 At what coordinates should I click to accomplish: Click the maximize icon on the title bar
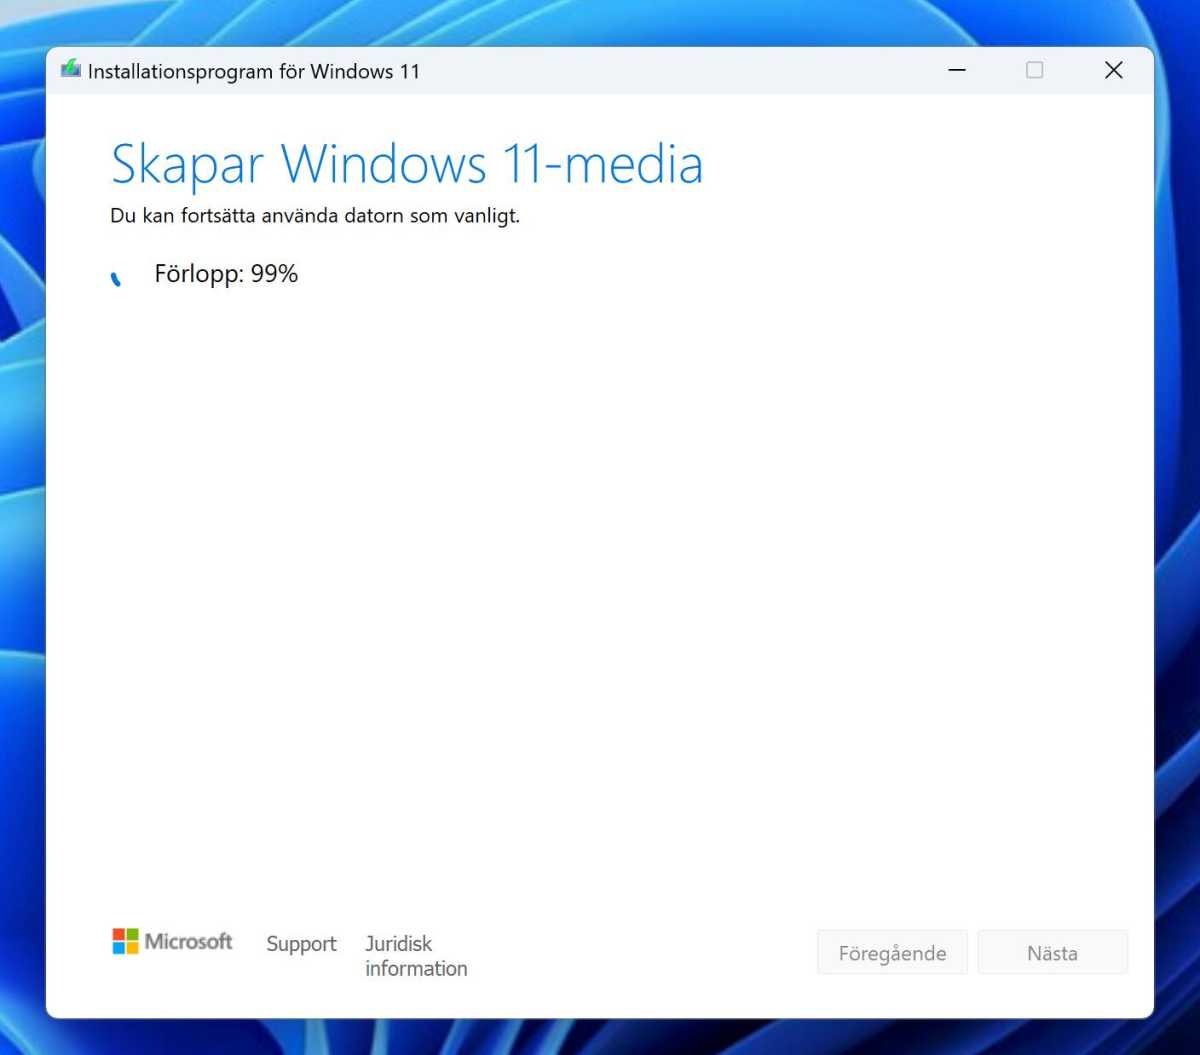[x=1034, y=70]
